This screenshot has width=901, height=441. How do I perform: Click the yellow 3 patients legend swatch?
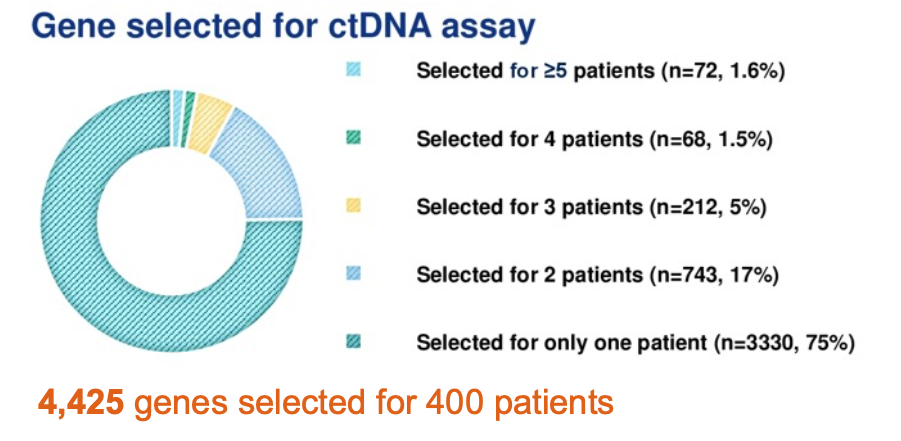(353, 206)
